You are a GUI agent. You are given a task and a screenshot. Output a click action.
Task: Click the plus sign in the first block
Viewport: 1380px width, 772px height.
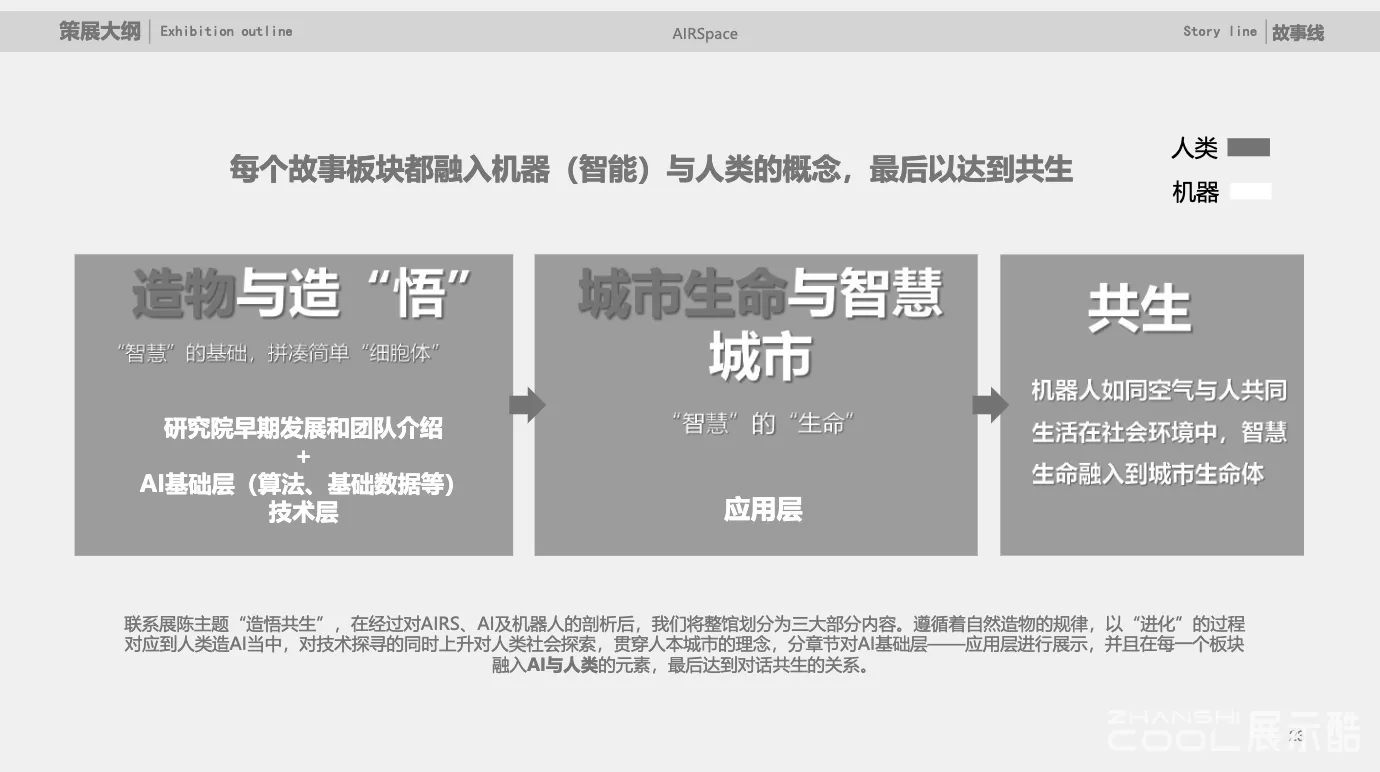click(x=303, y=457)
